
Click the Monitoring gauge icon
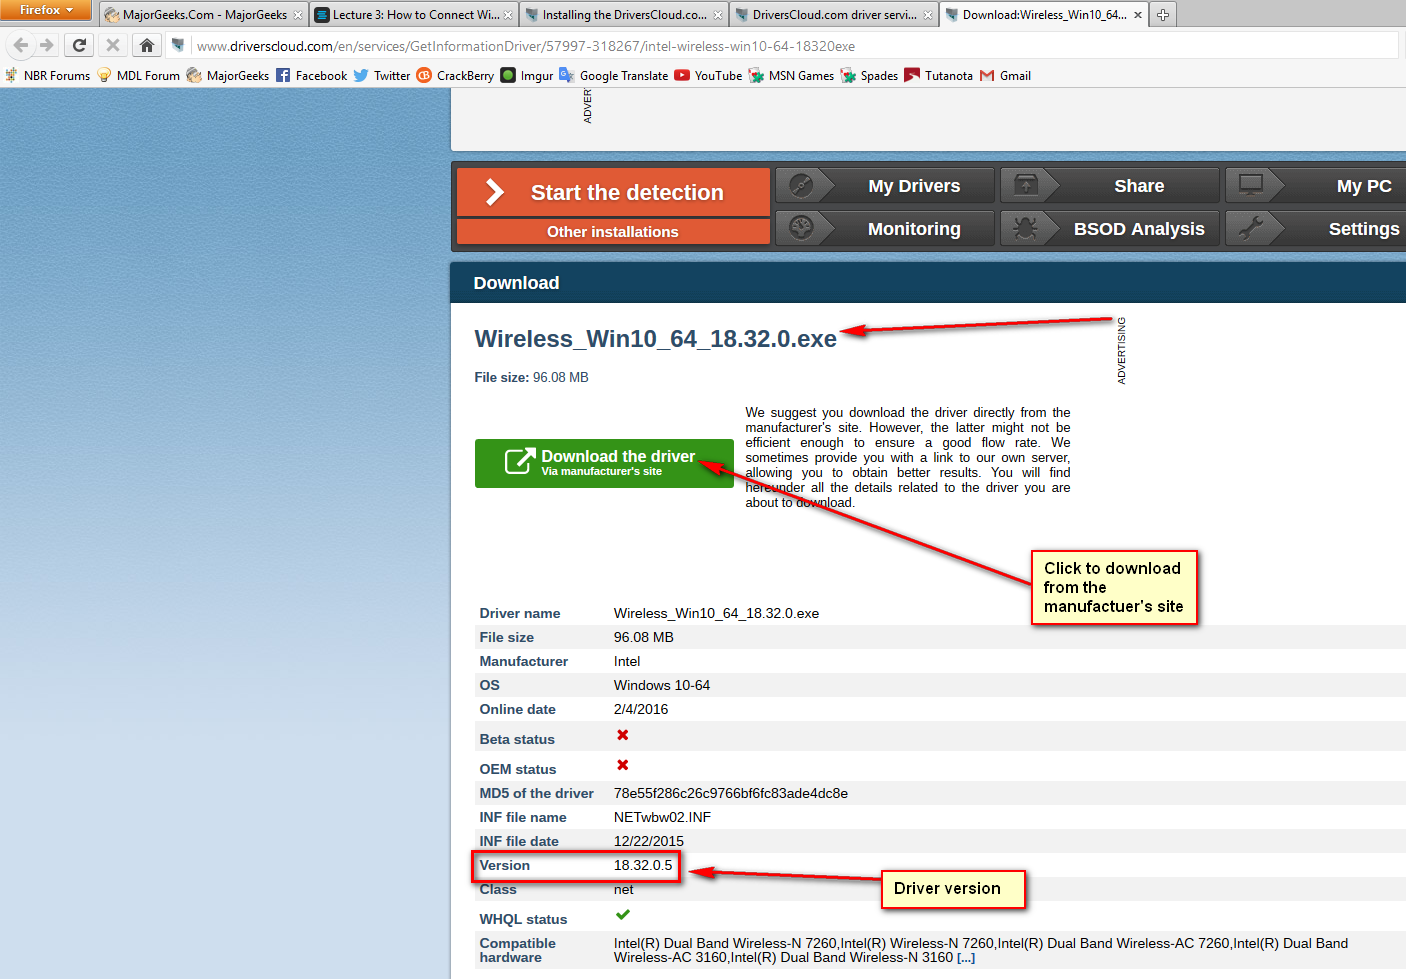pos(800,228)
